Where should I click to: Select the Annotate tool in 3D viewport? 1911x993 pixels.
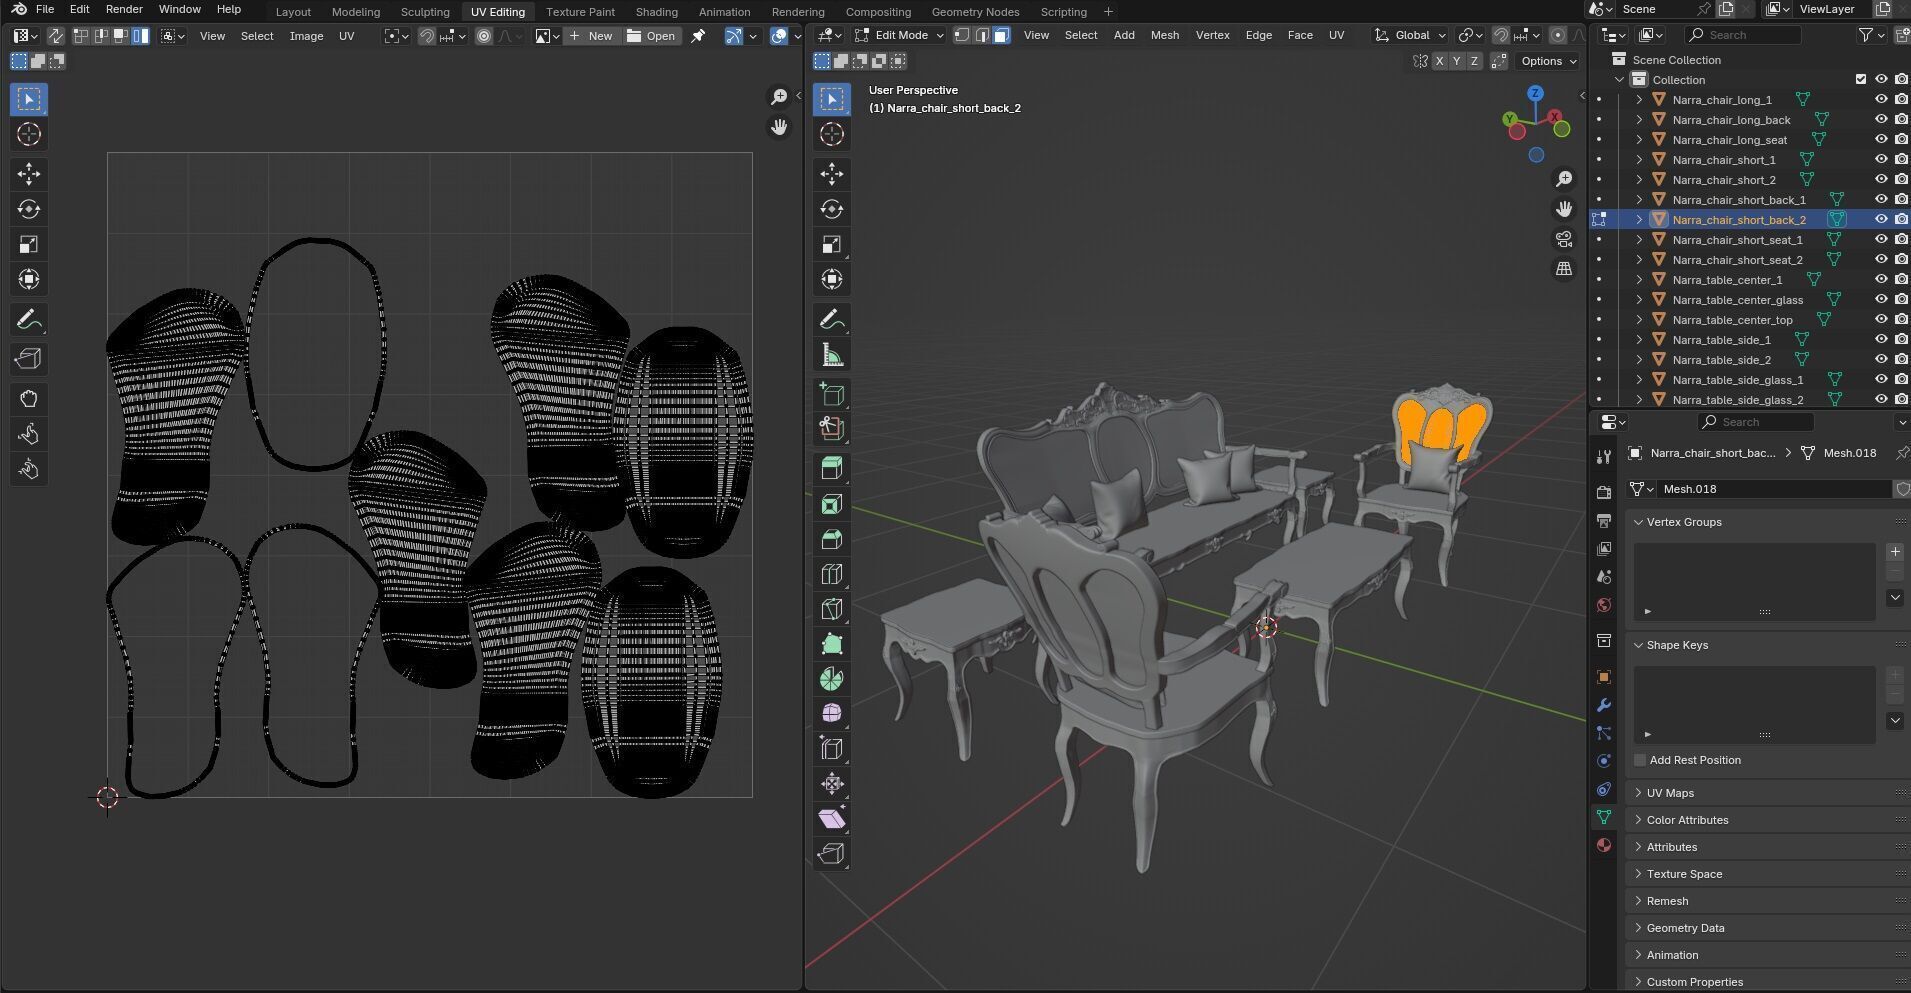pyautogui.click(x=832, y=320)
